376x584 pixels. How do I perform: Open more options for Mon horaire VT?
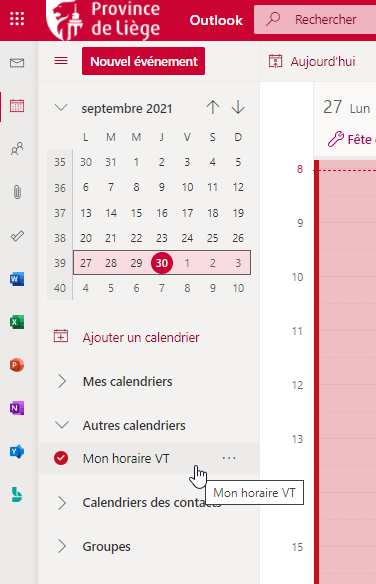pyautogui.click(x=229, y=458)
